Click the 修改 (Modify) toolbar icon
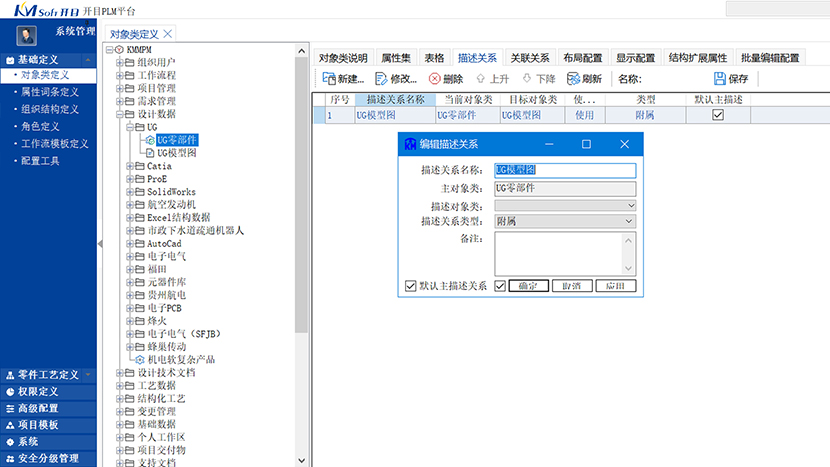The width and height of the screenshot is (830, 467). [381, 79]
